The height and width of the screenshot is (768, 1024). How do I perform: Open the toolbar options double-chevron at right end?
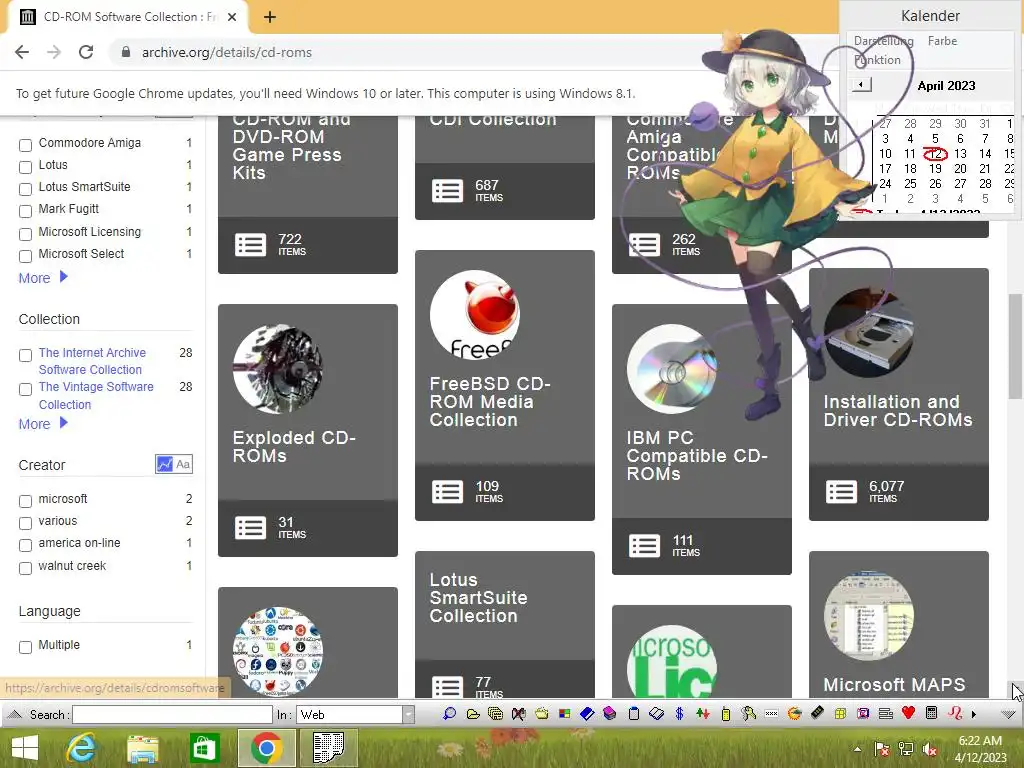click(x=1008, y=714)
